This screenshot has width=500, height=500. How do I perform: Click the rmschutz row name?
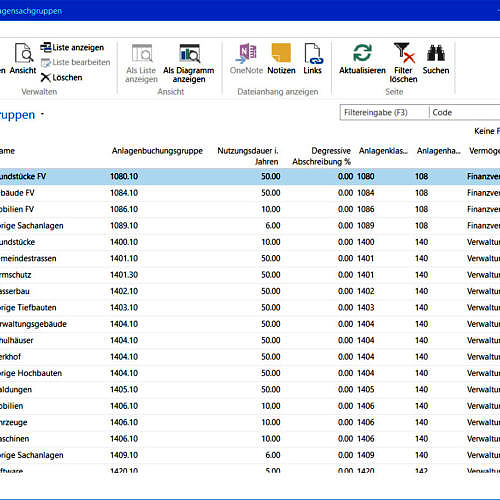pyautogui.click(x=16, y=275)
